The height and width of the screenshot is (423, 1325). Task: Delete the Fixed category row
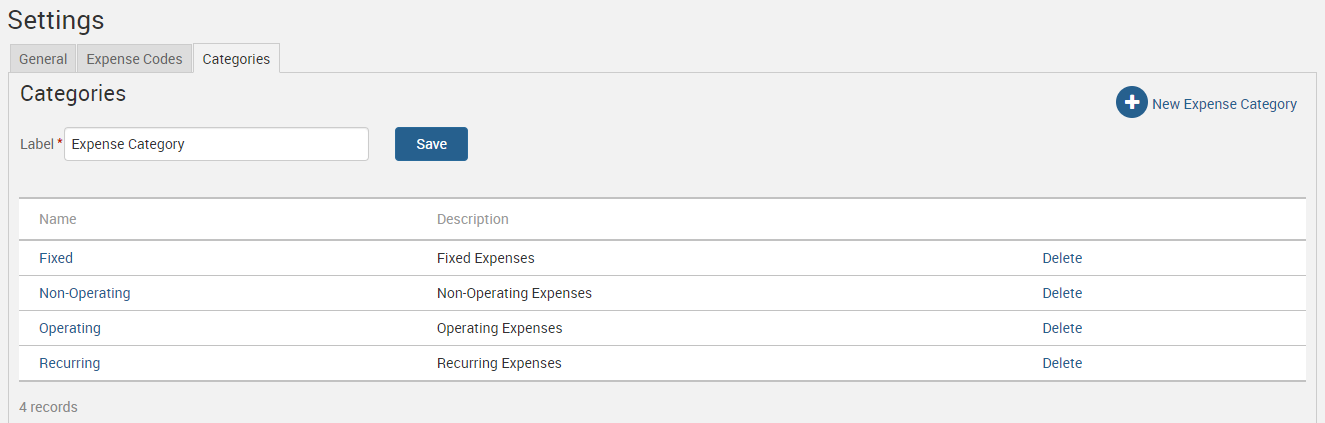(1062, 258)
